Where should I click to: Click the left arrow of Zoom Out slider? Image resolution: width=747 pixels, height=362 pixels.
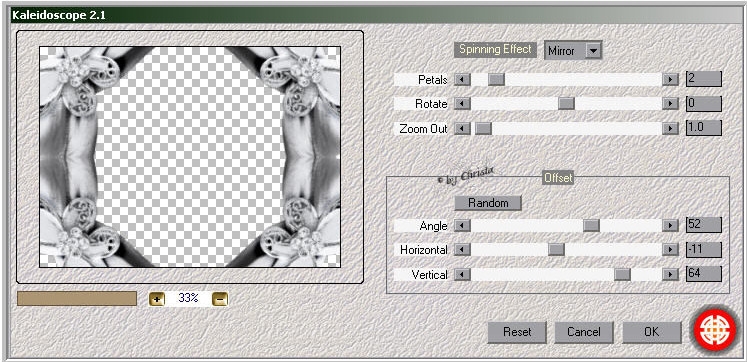tap(462, 128)
